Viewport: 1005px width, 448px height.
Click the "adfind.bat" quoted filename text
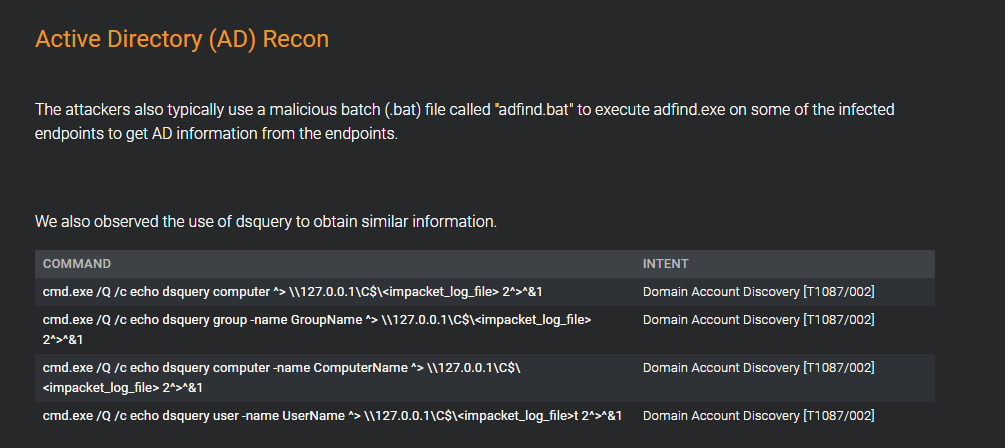pos(534,110)
